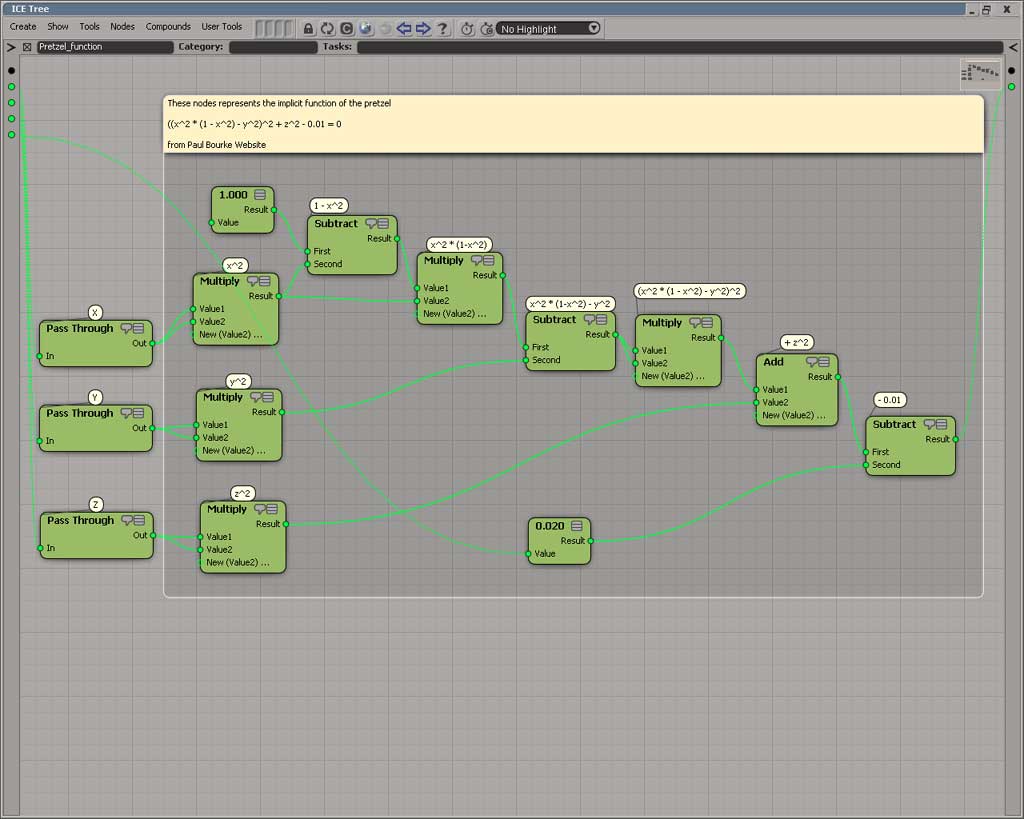Click the stopwatch icon in the toolbar

(467, 28)
